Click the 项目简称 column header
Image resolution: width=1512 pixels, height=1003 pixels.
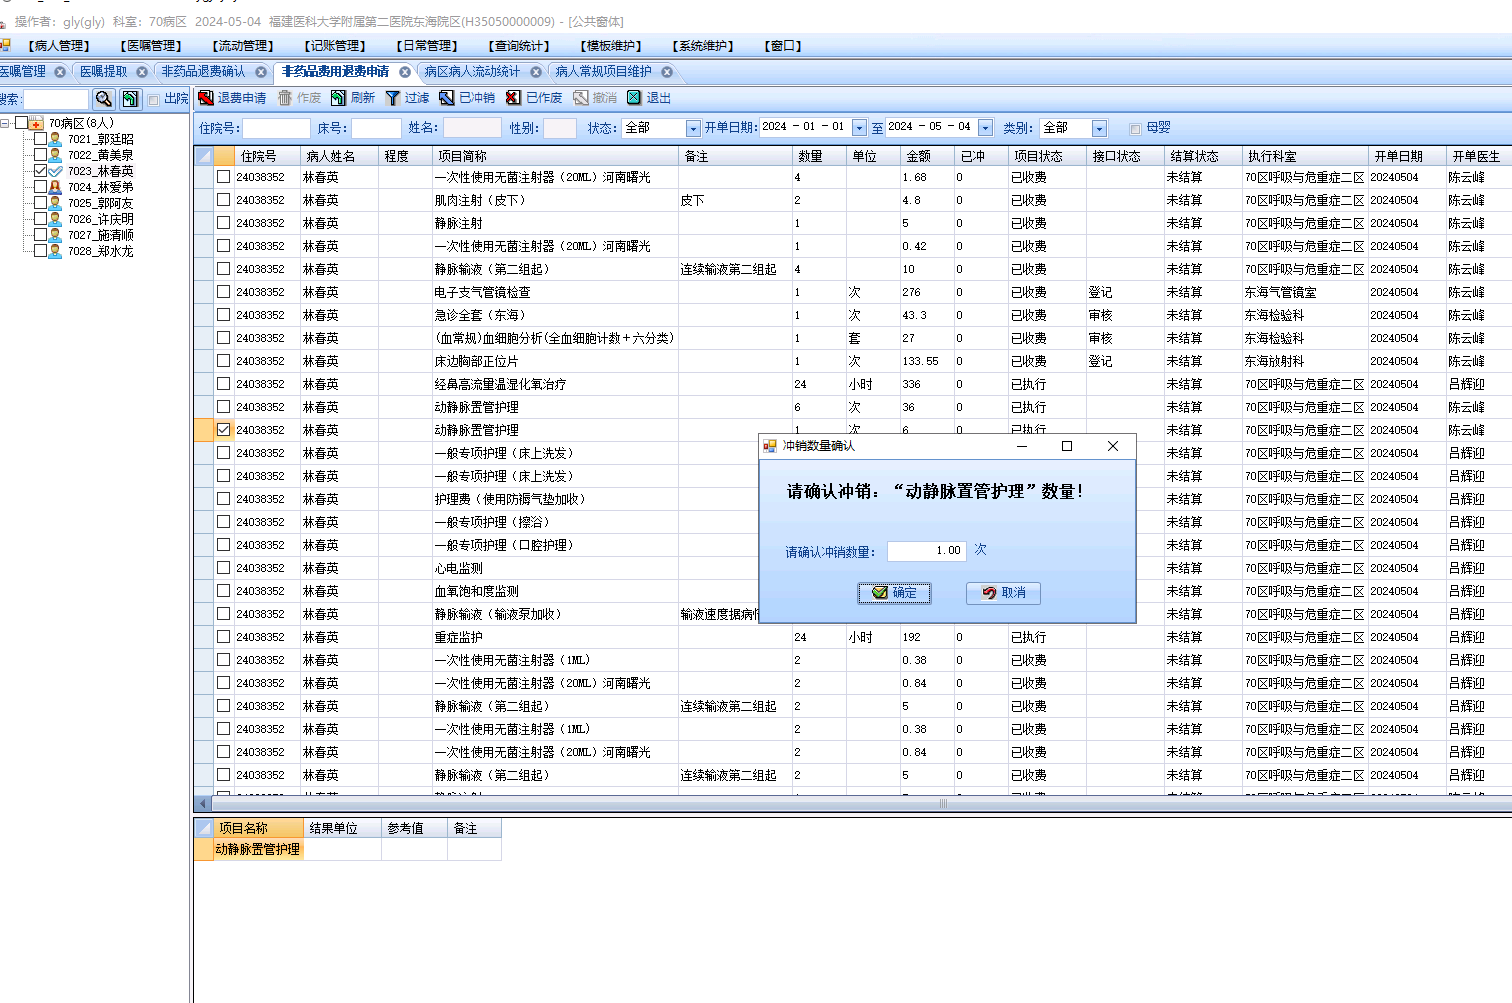556,156
